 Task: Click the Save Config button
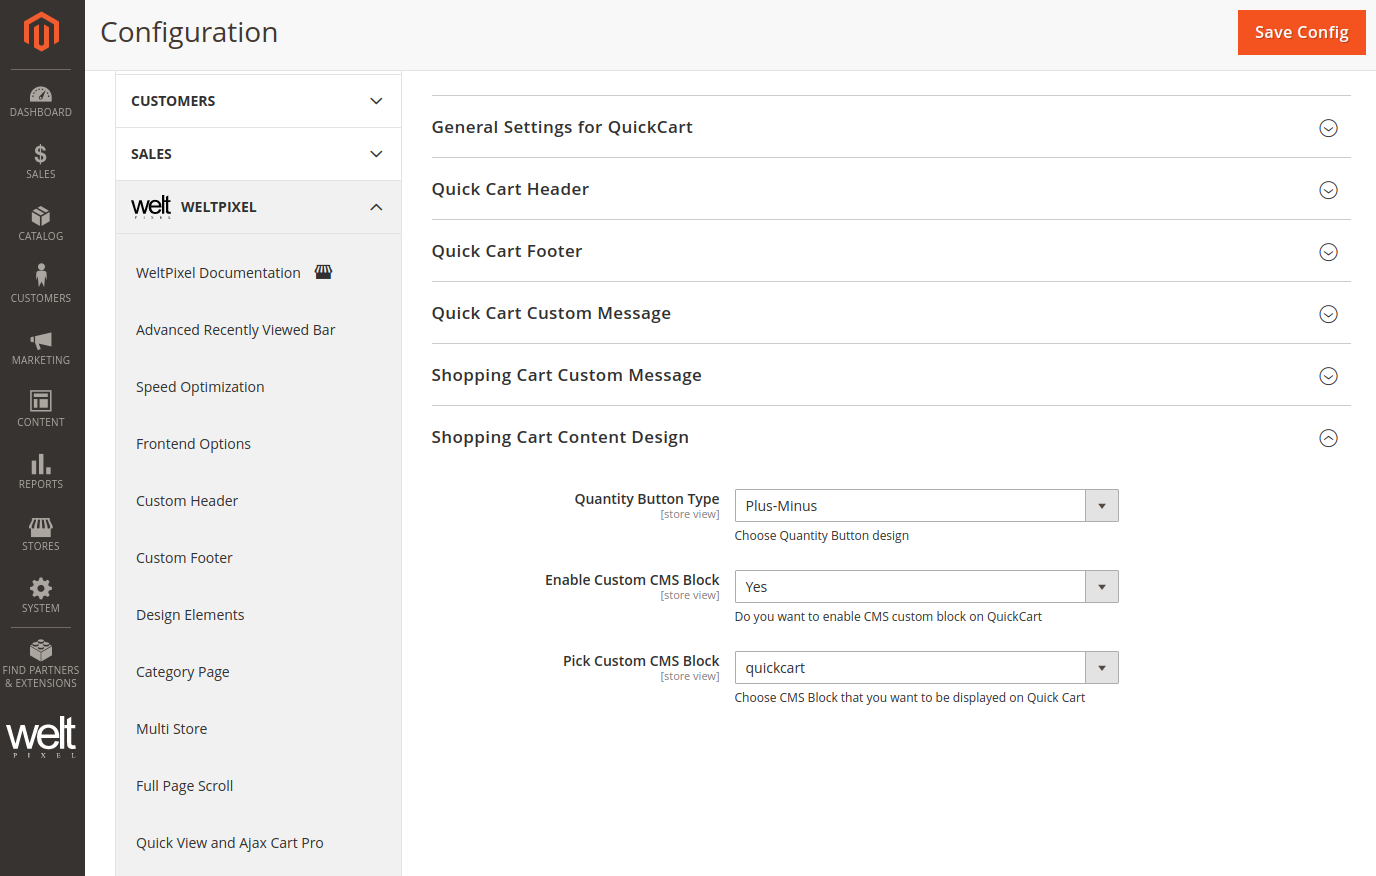click(1301, 32)
